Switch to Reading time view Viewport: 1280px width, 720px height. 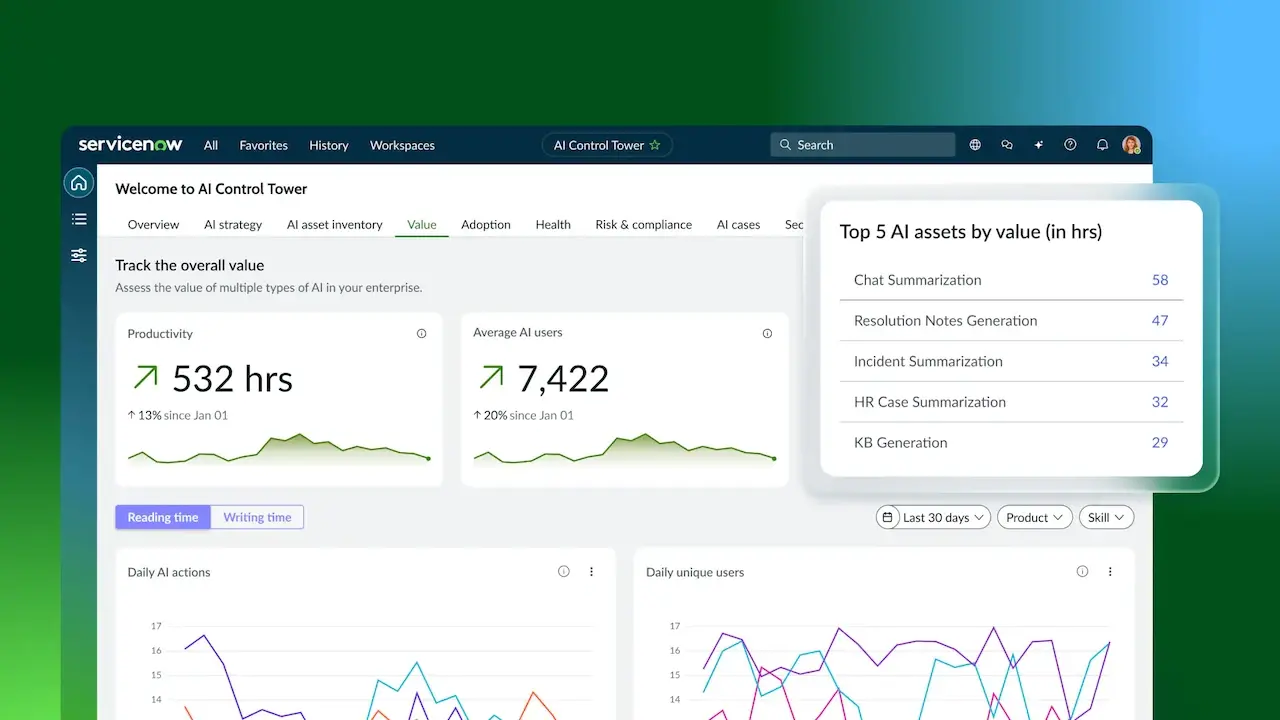tap(163, 517)
